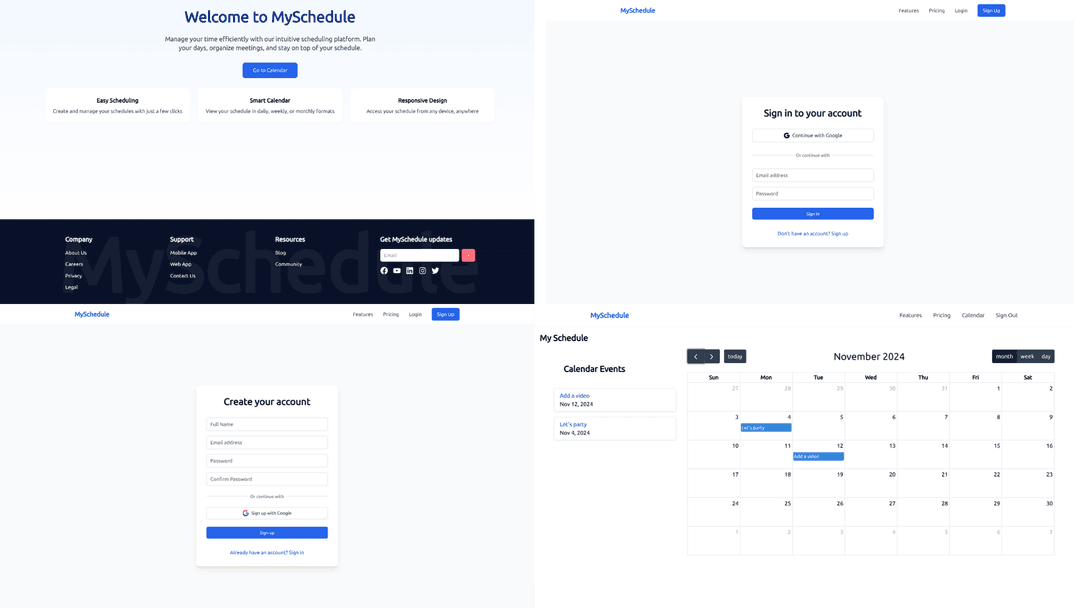This screenshot has width=1080, height=608.
Task: Click the Go to Calendar button
Action: coord(270,70)
